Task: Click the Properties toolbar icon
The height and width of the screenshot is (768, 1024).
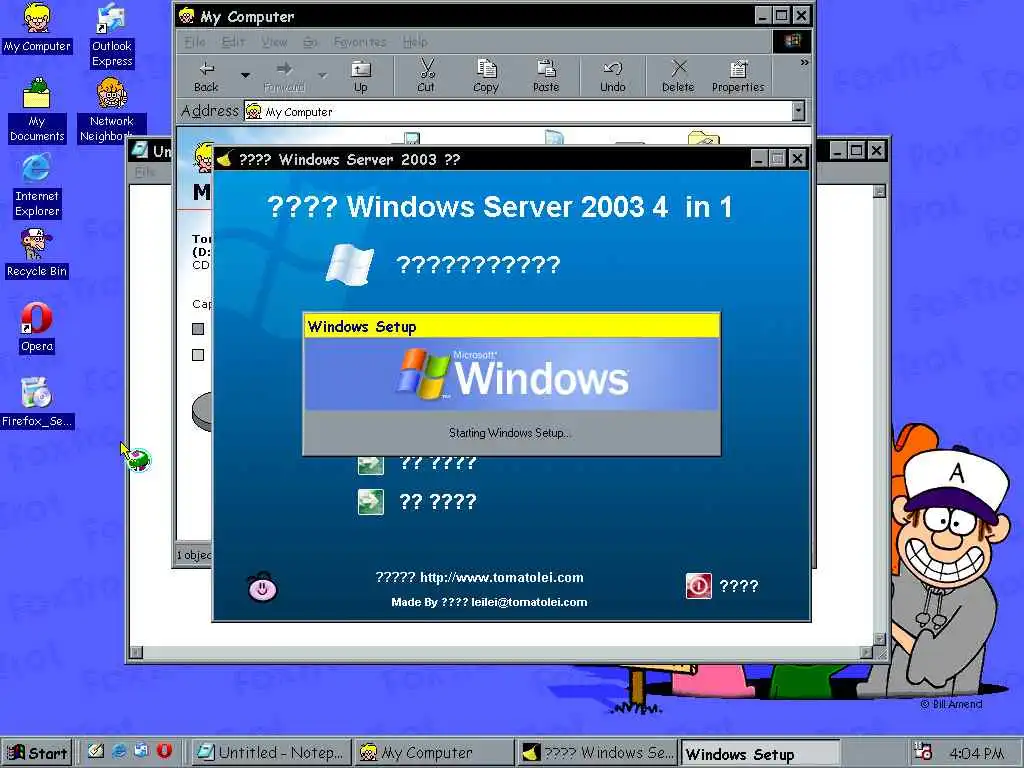Action: point(738,76)
